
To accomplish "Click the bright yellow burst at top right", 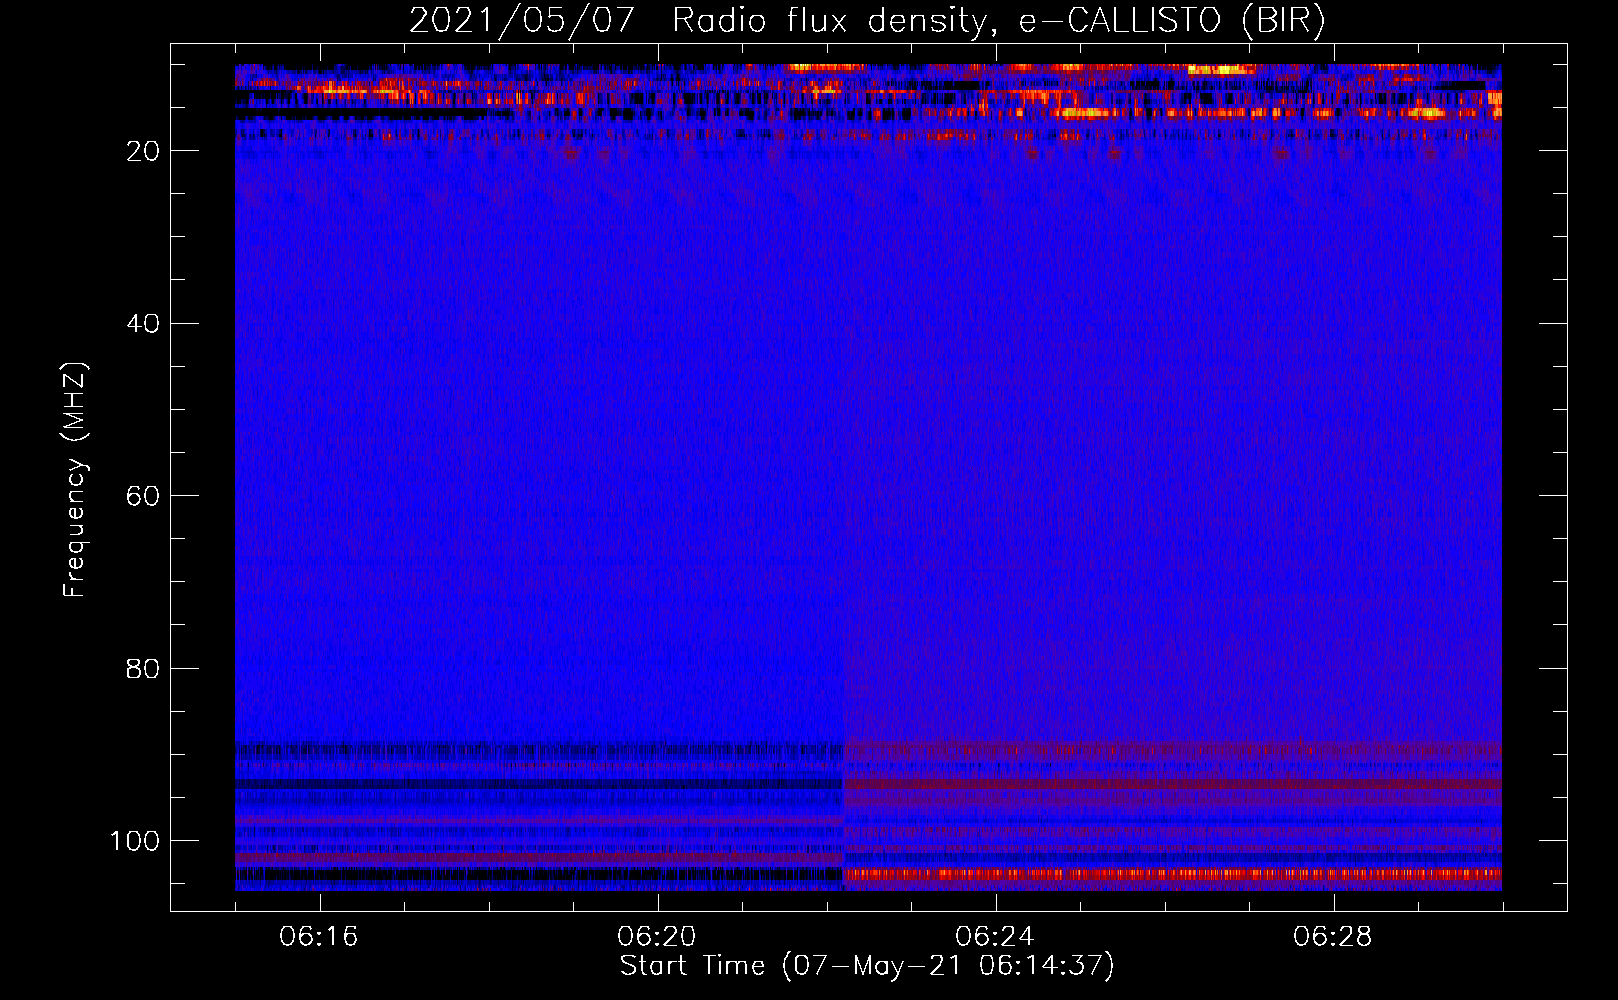I will (1220, 70).
